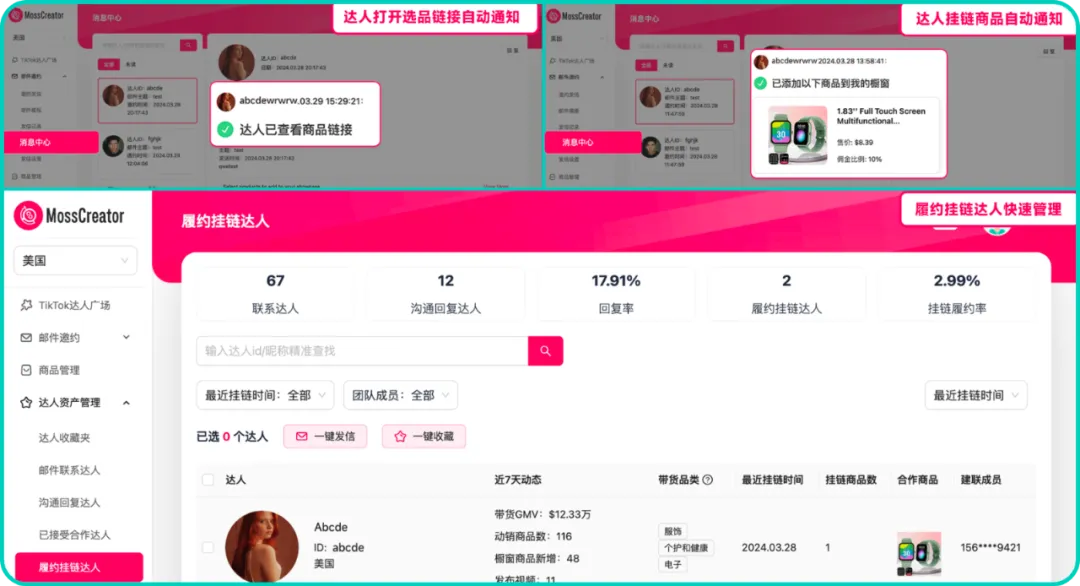
Task: Click the 商品管理 icon in the main sidebar
Action: point(26,370)
